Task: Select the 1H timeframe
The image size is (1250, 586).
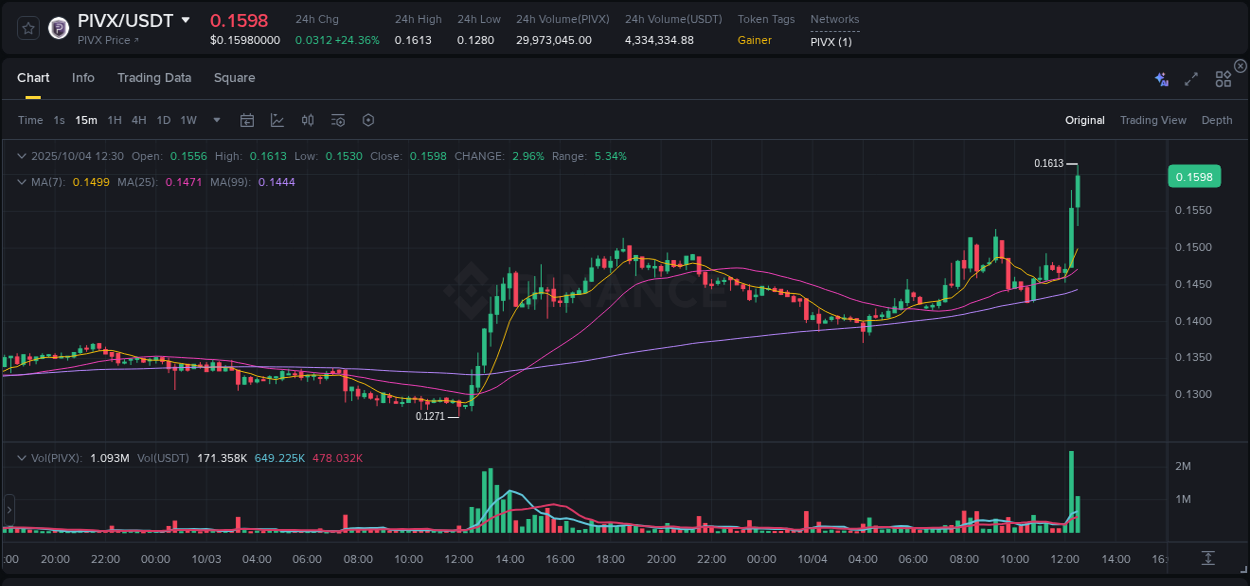Action: point(115,120)
